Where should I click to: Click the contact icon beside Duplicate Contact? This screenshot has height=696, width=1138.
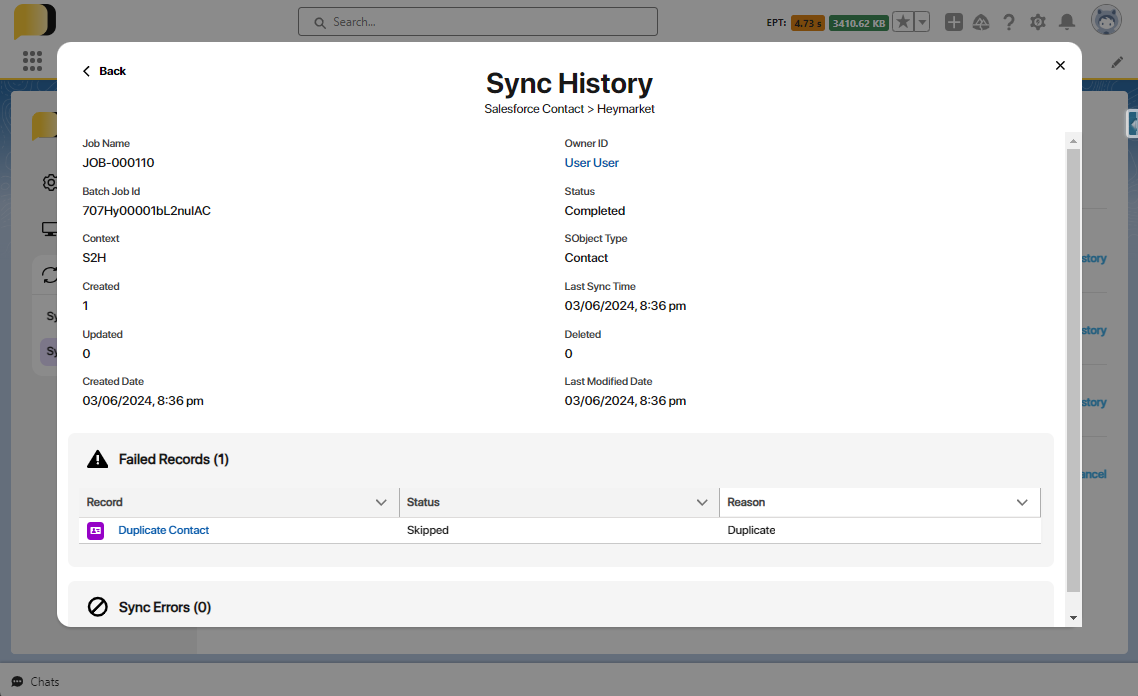pyautogui.click(x=96, y=531)
